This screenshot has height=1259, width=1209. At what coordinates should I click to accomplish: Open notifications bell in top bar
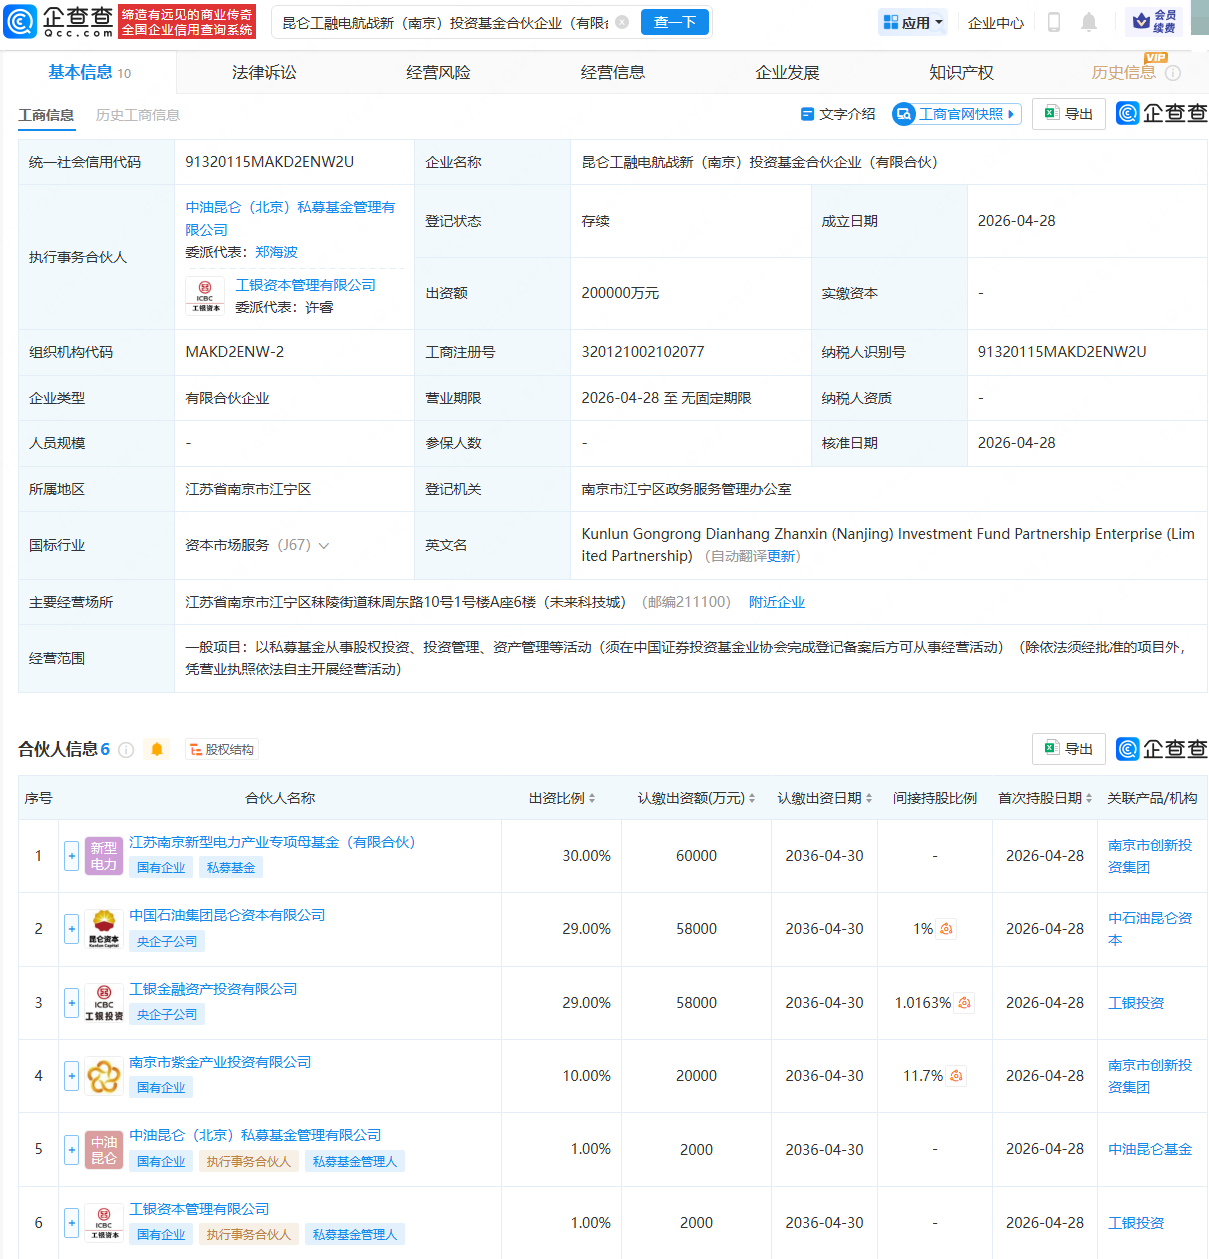coord(1089,22)
